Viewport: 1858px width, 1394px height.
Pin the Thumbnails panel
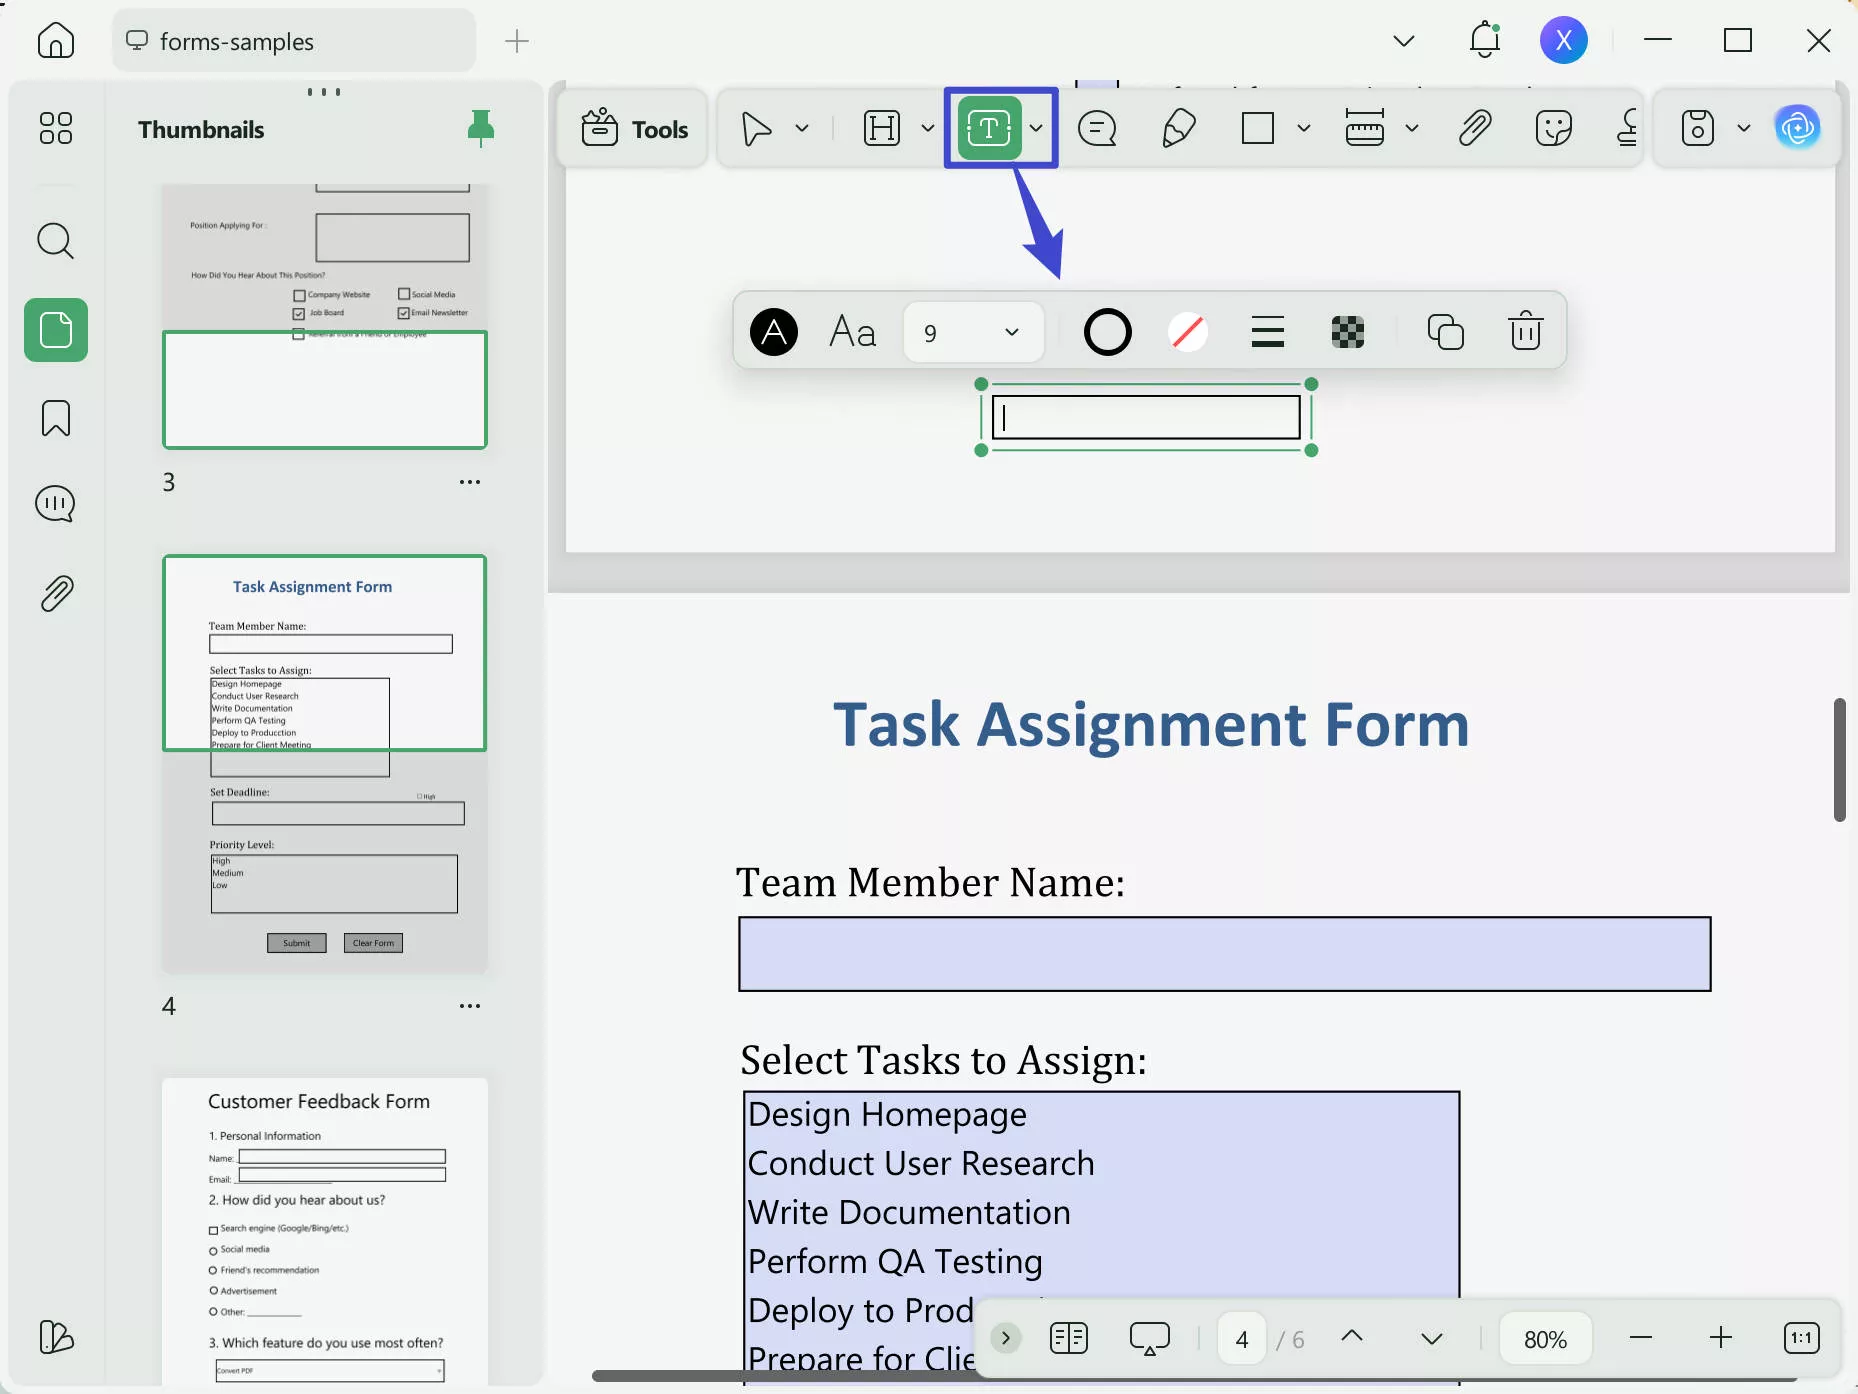481,128
